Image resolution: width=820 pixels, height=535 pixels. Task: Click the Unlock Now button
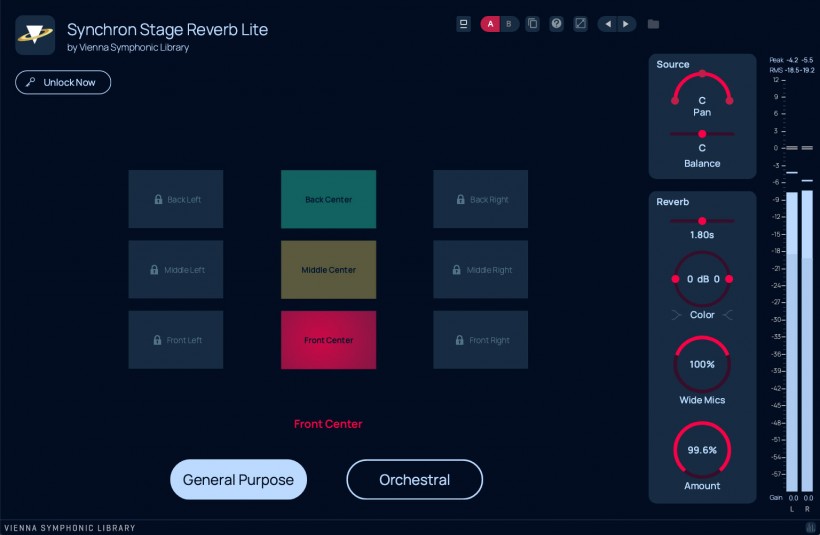63,82
